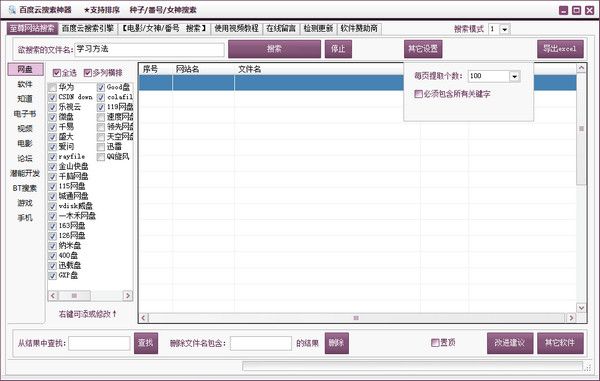
Task: Select the 网盘 category
Action: (25, 69)
